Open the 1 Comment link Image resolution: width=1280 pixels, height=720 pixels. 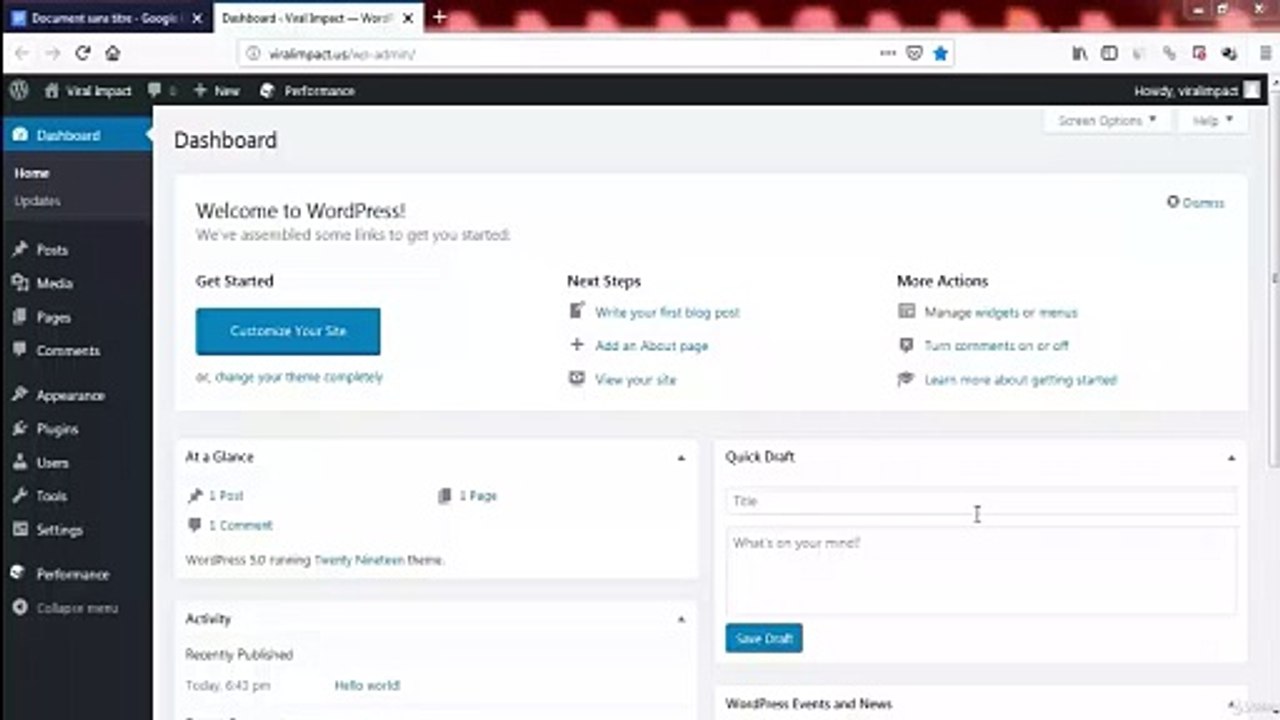point(241,525)
